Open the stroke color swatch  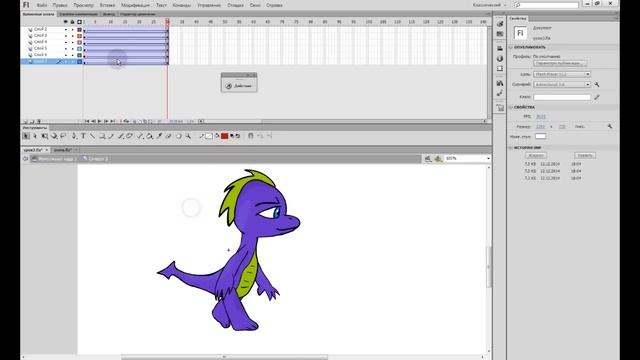[209, 136]
